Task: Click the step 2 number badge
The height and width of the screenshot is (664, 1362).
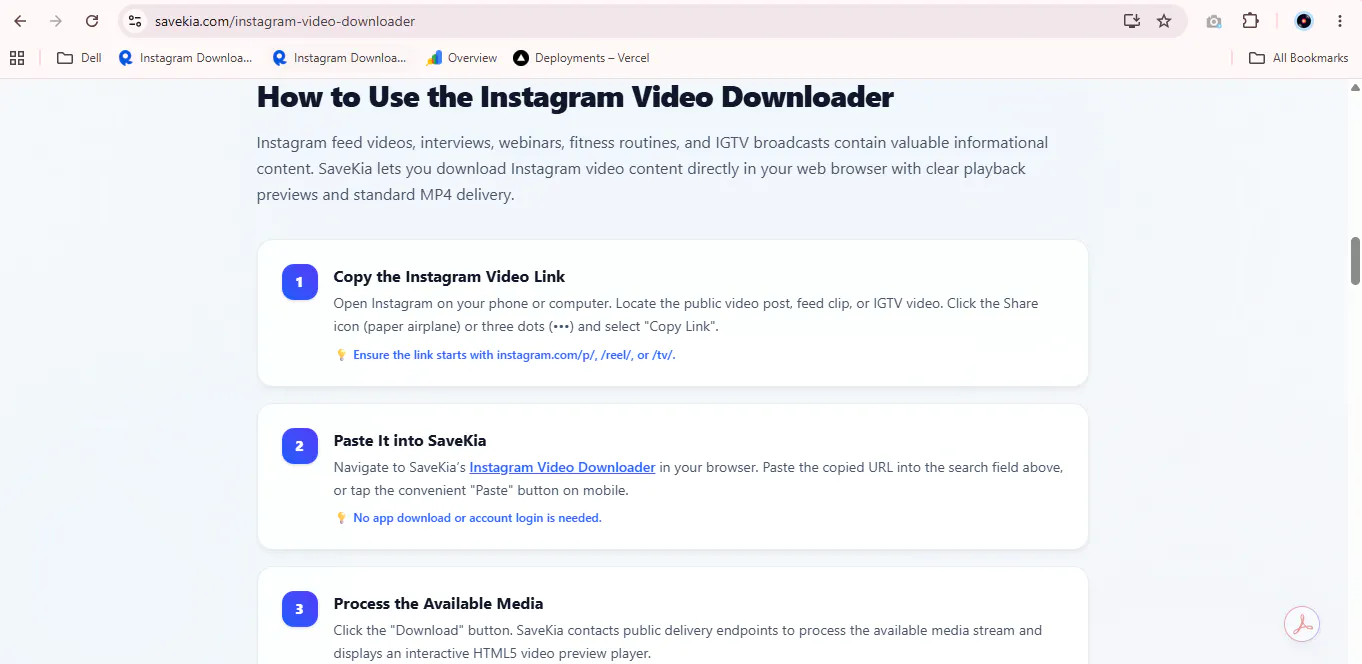Action: tap(299, 446)
